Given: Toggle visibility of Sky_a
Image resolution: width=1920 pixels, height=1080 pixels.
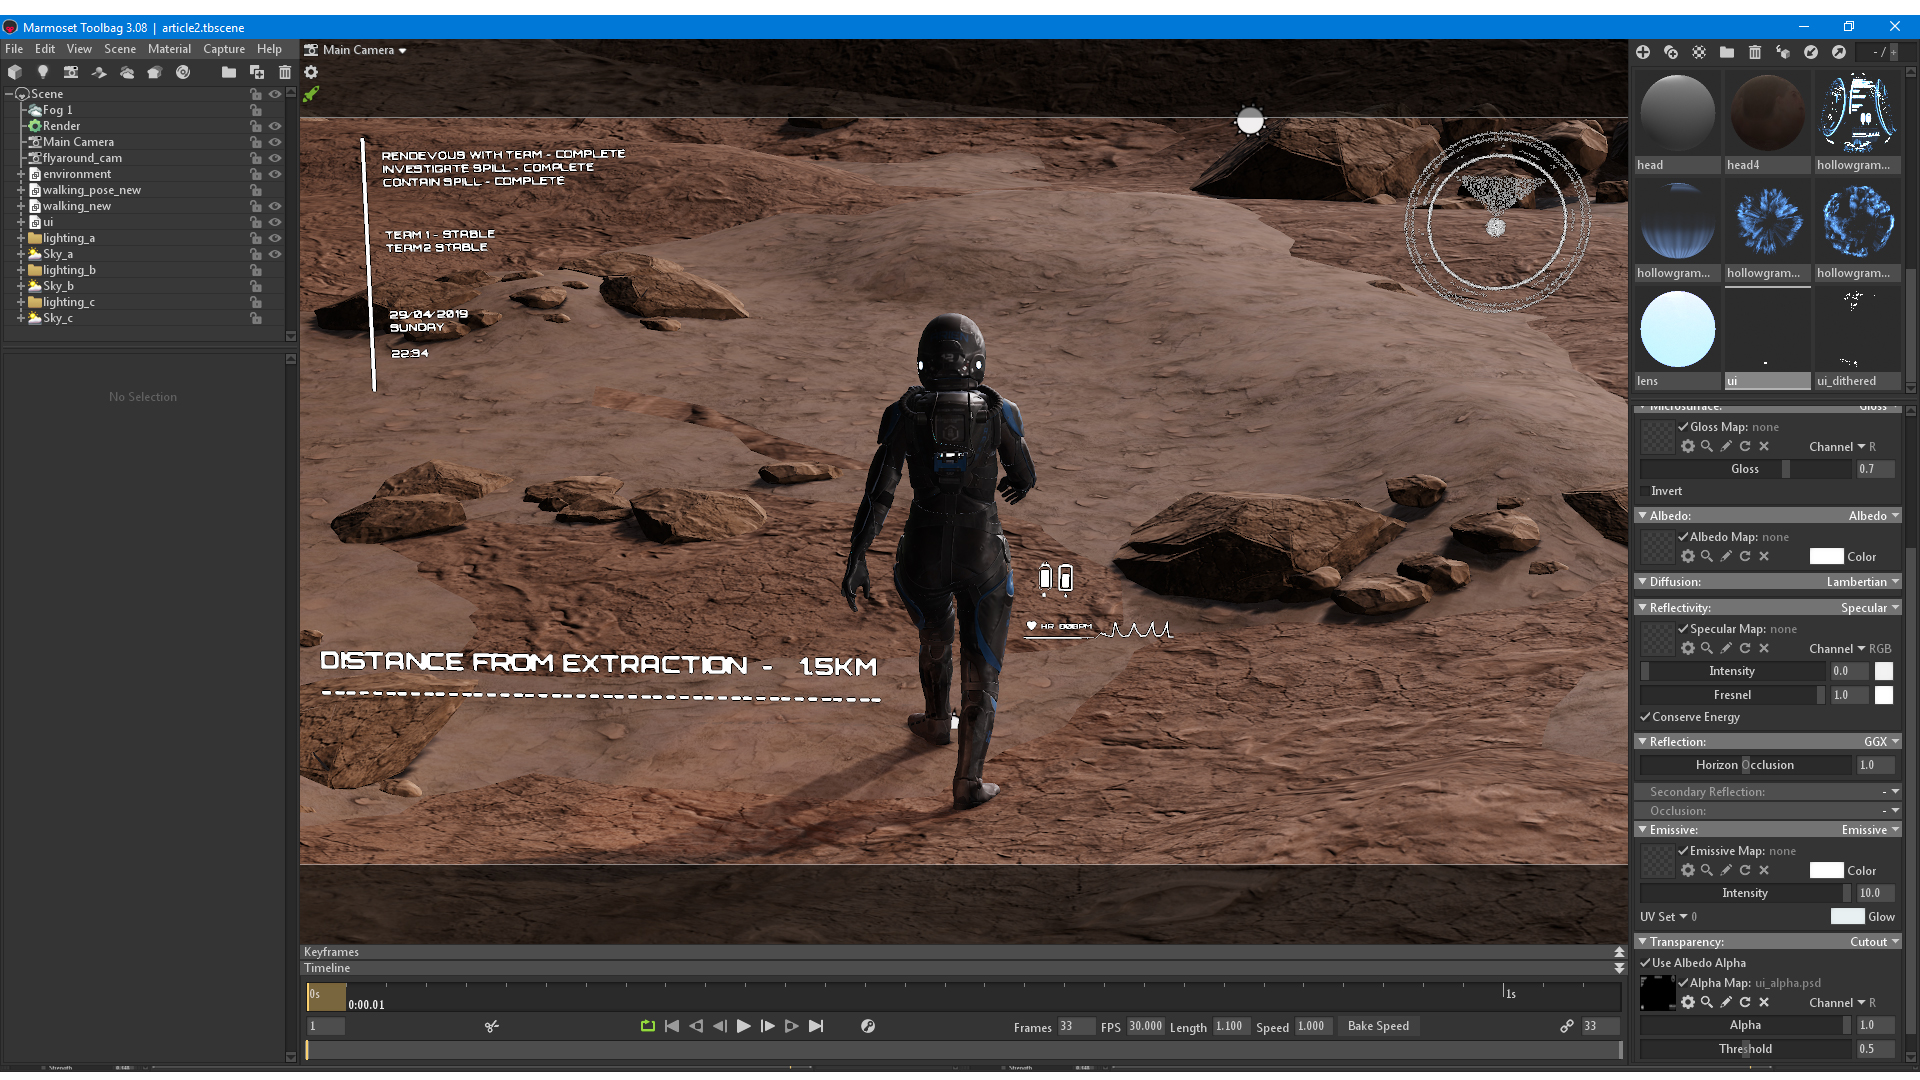Looking at the screenshot, I should (x=275, y=254).
